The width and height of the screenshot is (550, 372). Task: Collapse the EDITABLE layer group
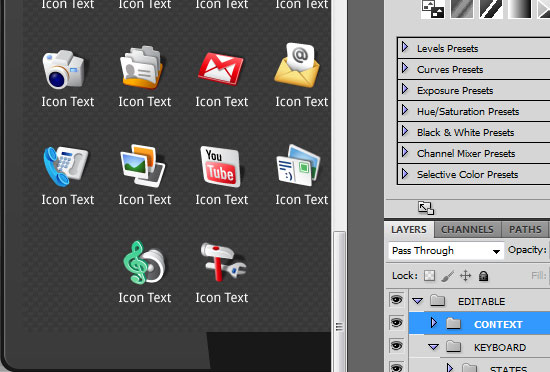[x=417, y=301]
